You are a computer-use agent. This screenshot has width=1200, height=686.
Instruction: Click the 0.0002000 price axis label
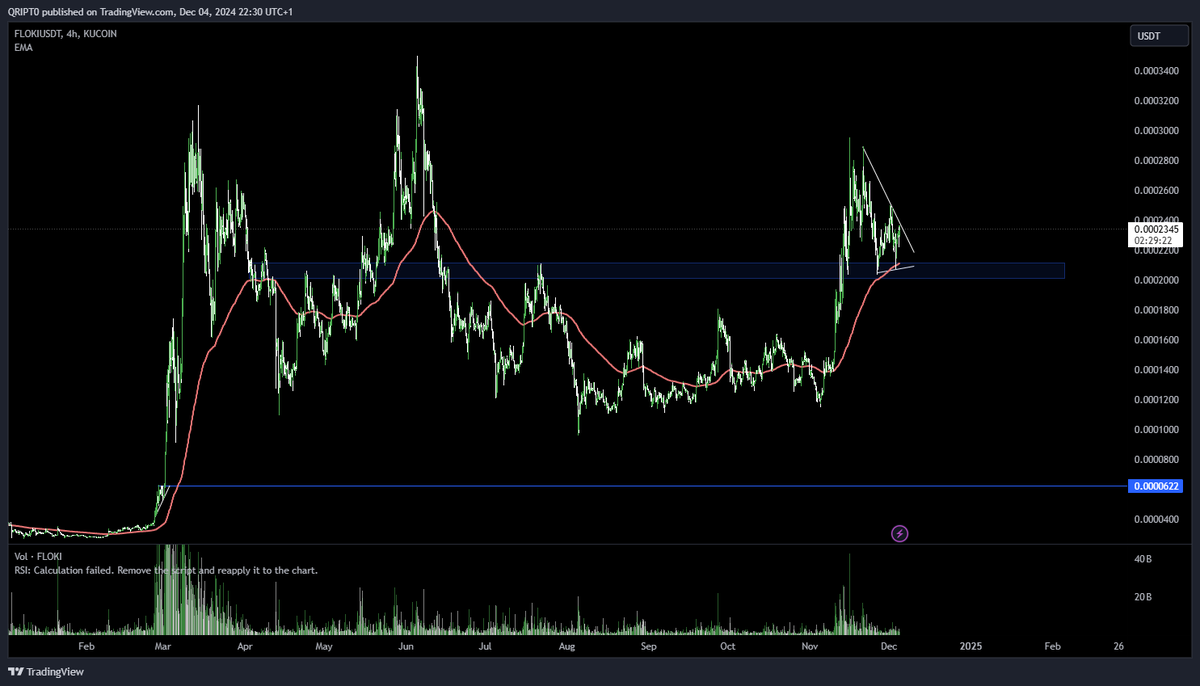click(x=1156, y=280)
